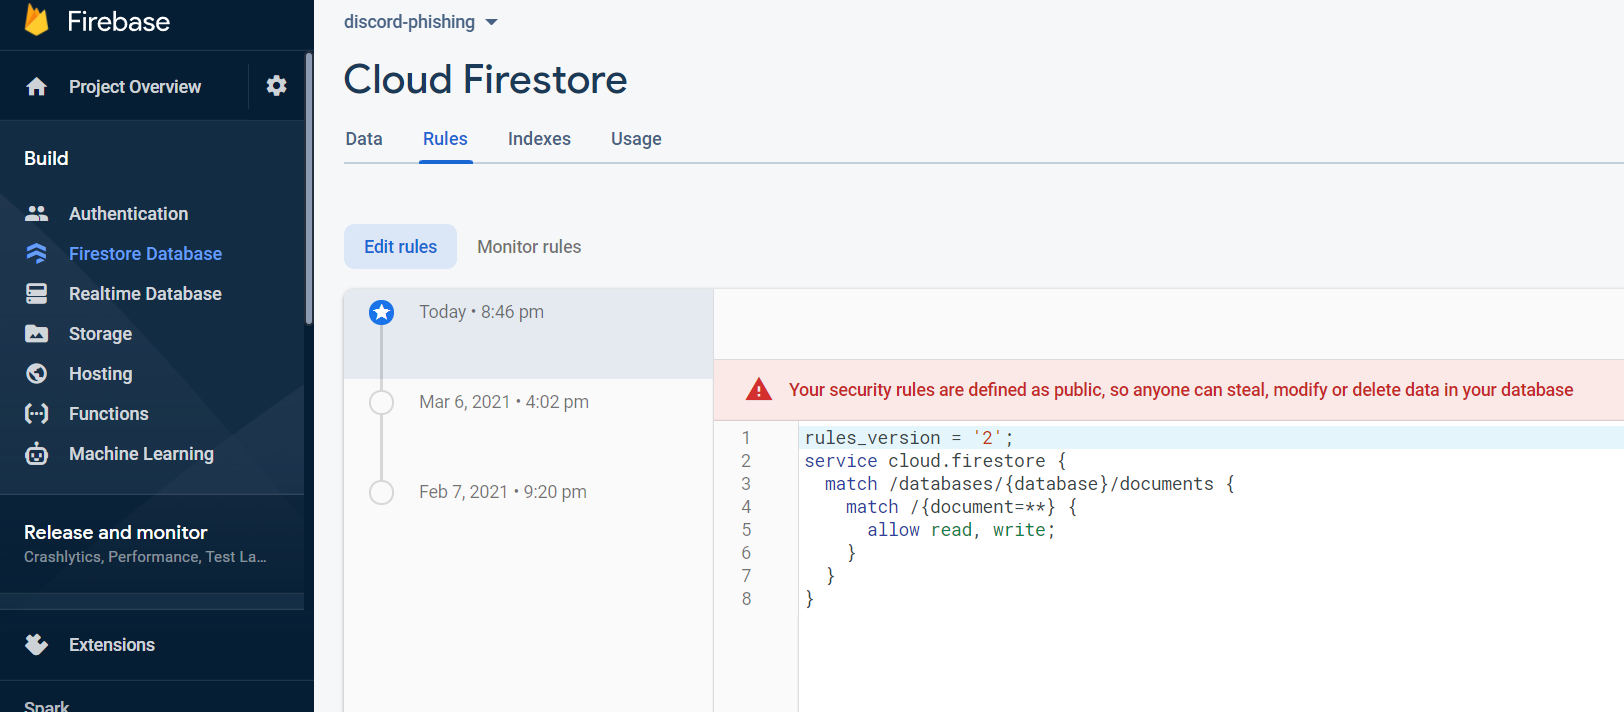
Task: Click the Realtime Database icon
Action: click(x=37, y=293)
